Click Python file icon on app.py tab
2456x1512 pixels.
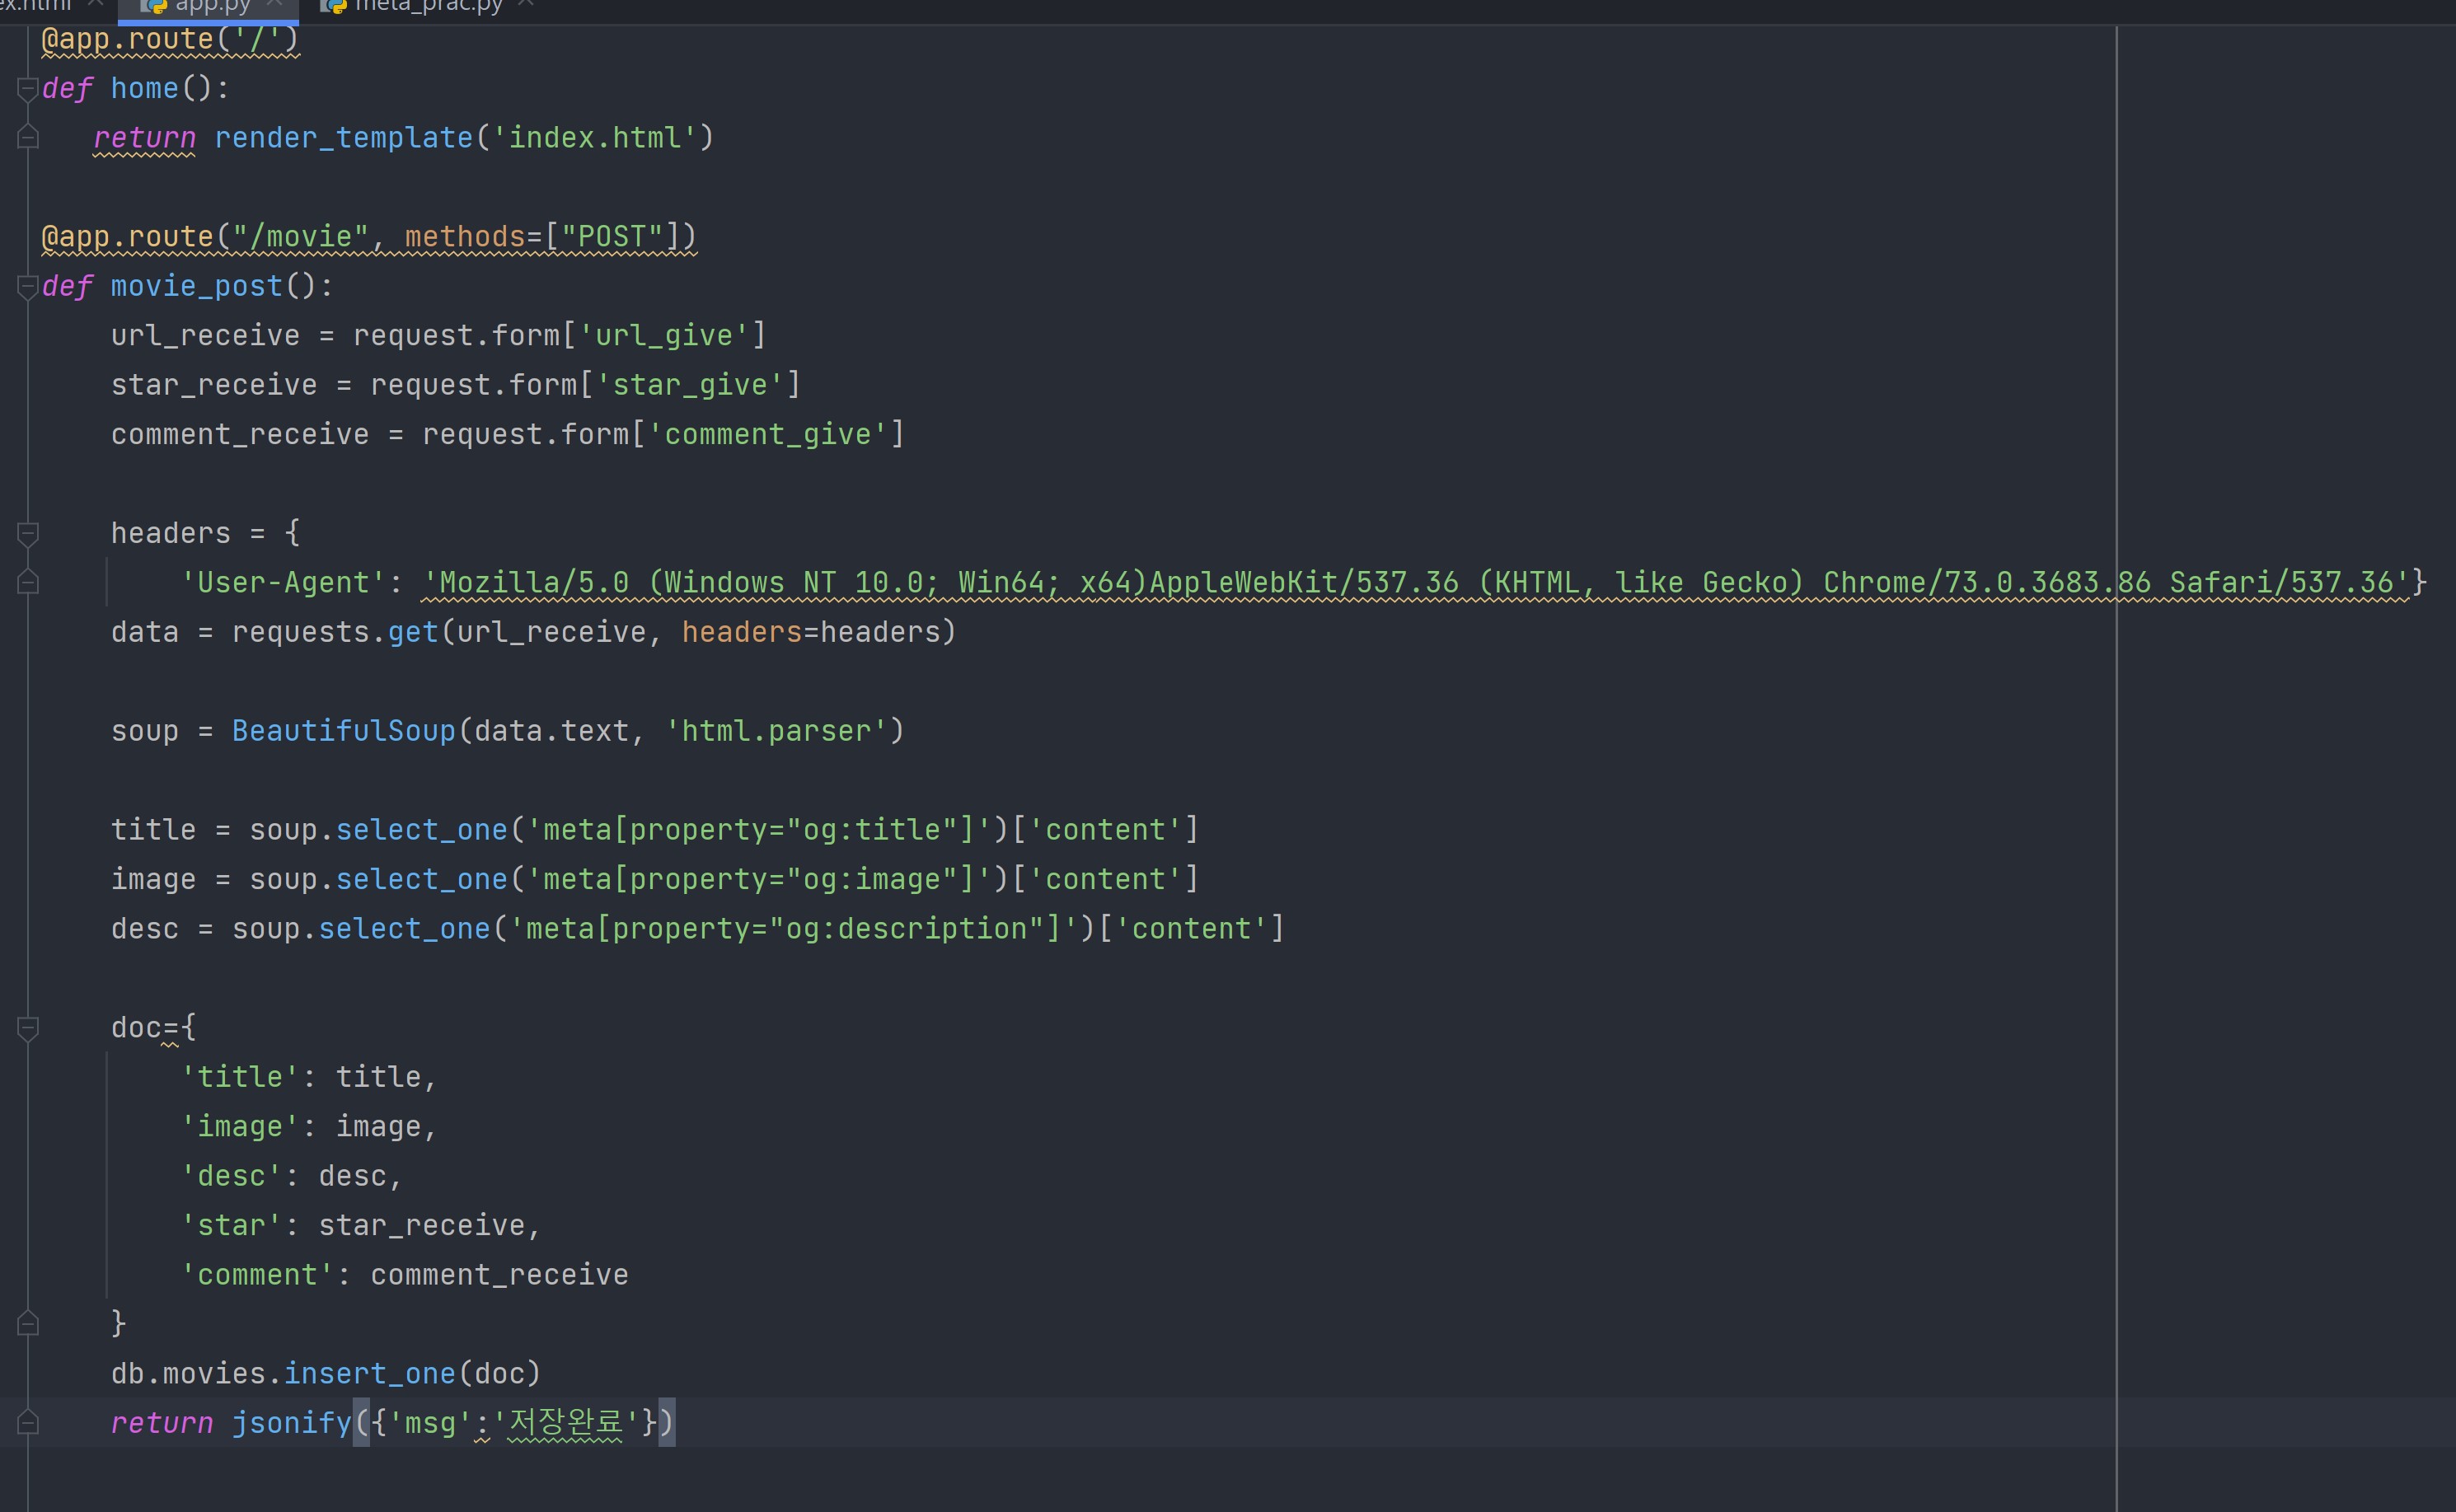(x=153, y=6)
